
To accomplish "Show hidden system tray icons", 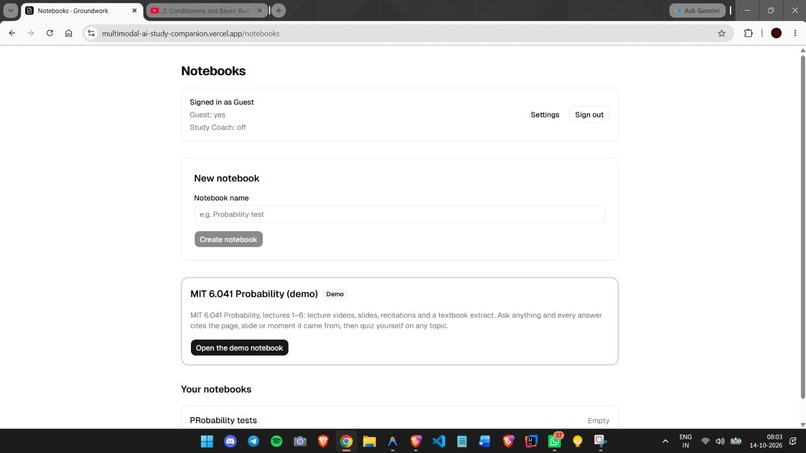I will point(665,441).
